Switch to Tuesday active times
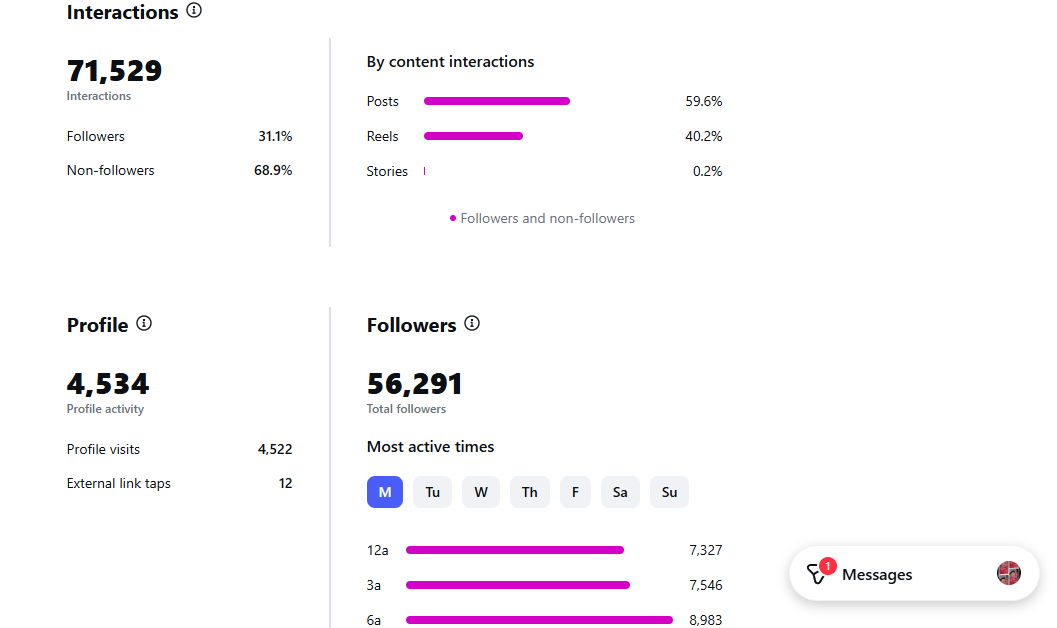Screen dimensions: 1057x628 point(432,492)
